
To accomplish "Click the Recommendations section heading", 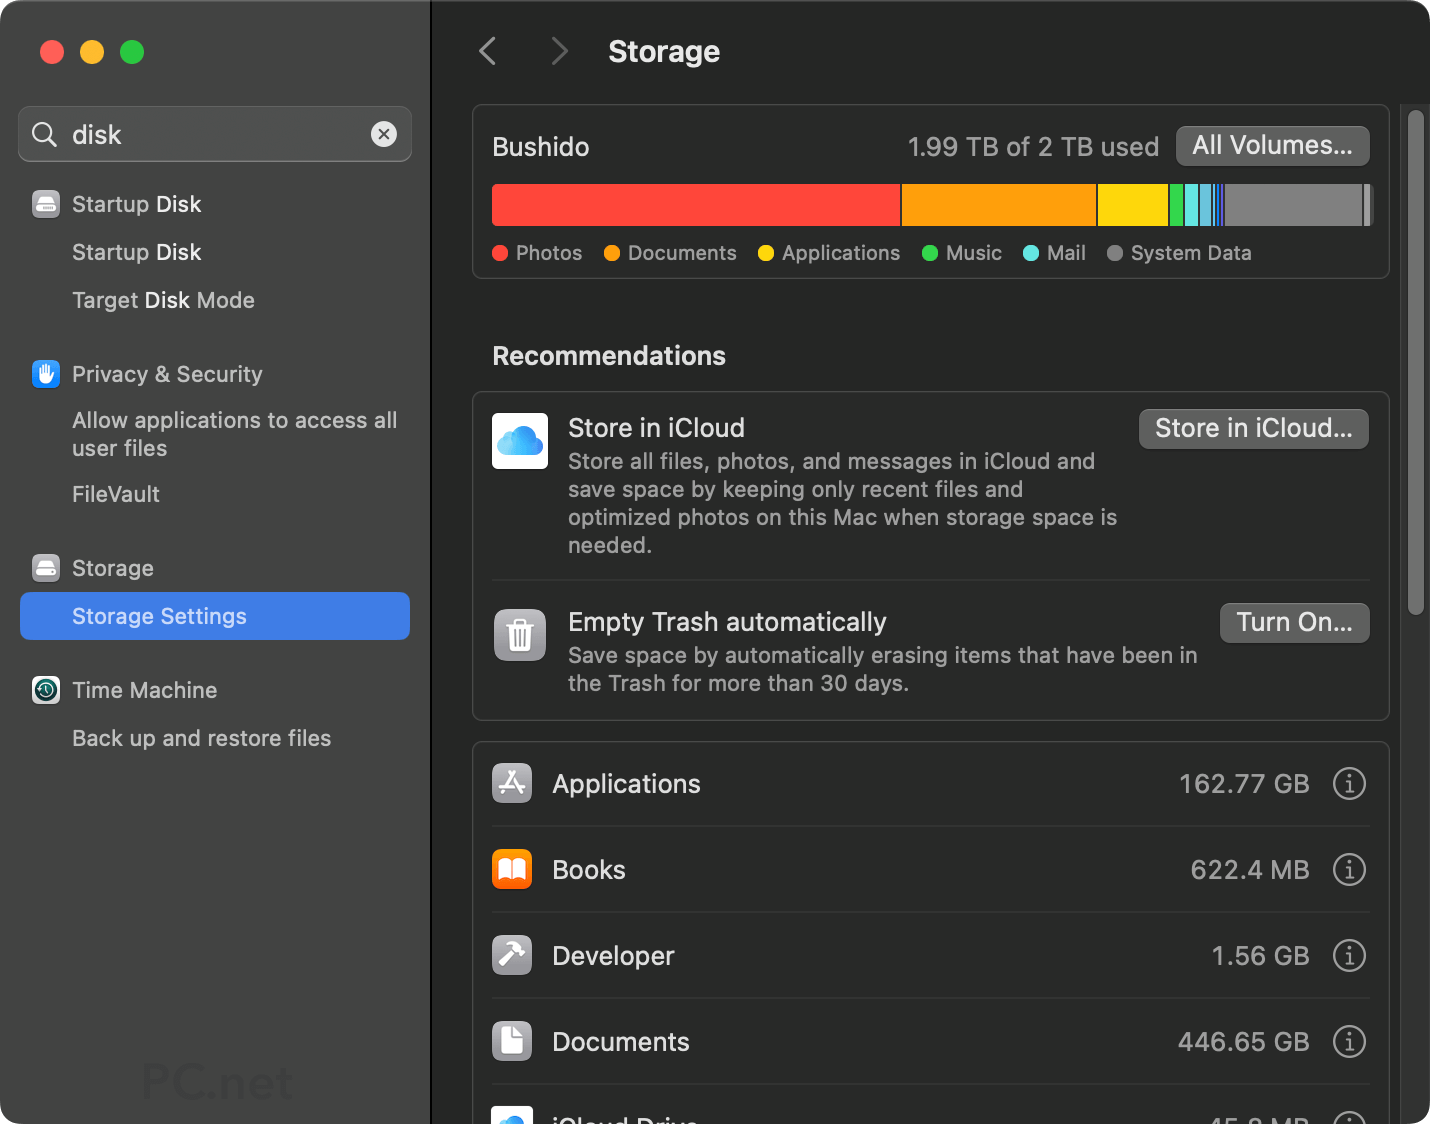I will click(x=609, y=356).
